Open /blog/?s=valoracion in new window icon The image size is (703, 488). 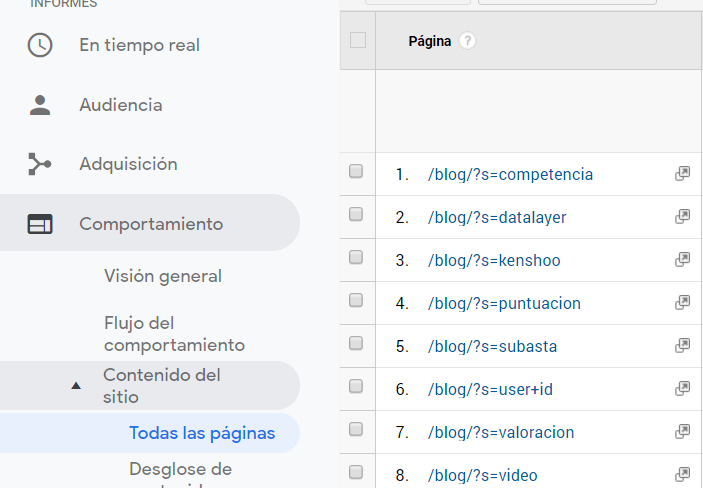tap(682, 431)
